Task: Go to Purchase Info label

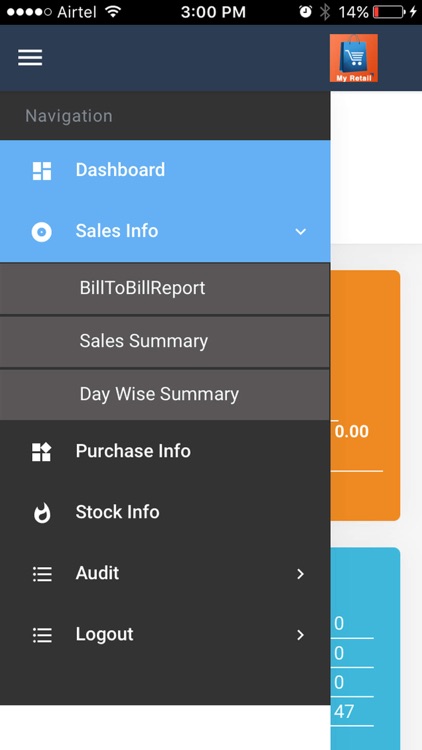Action: coord(133,451)
